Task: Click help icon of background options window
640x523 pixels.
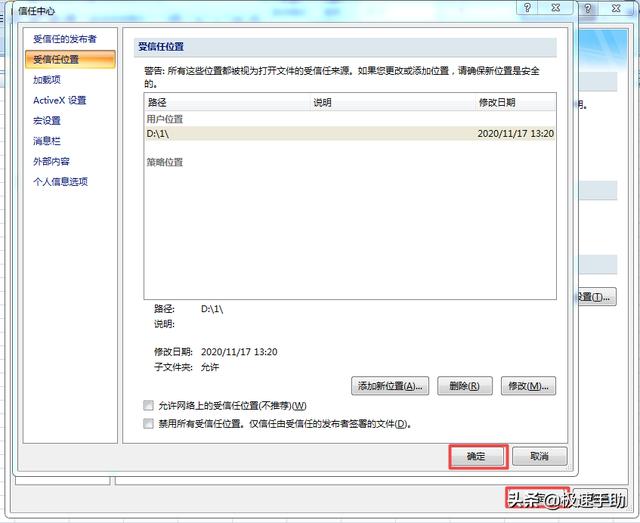Action: point(588,8)
